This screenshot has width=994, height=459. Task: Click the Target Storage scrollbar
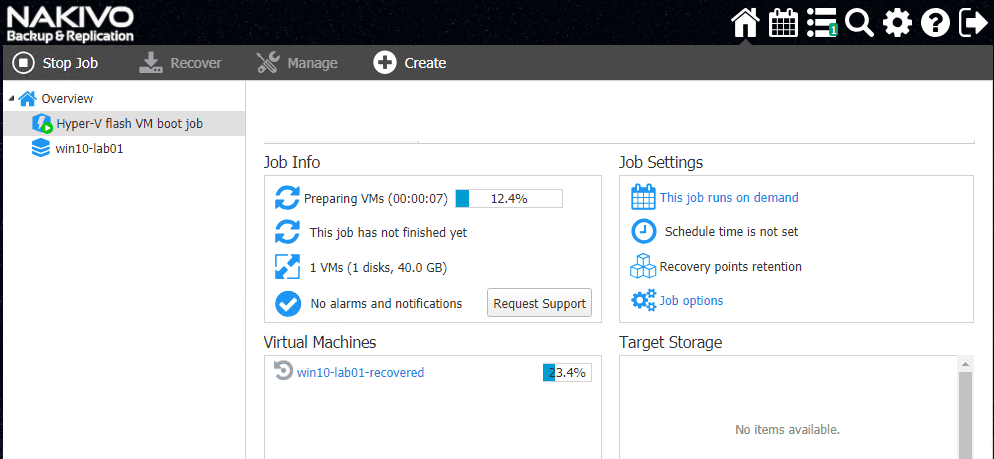pos(965,410)
